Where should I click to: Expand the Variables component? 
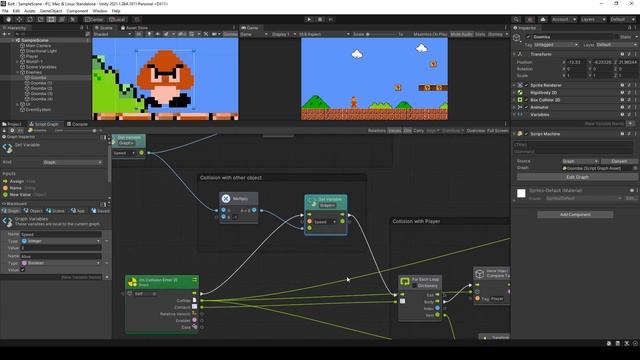(514, 115)
